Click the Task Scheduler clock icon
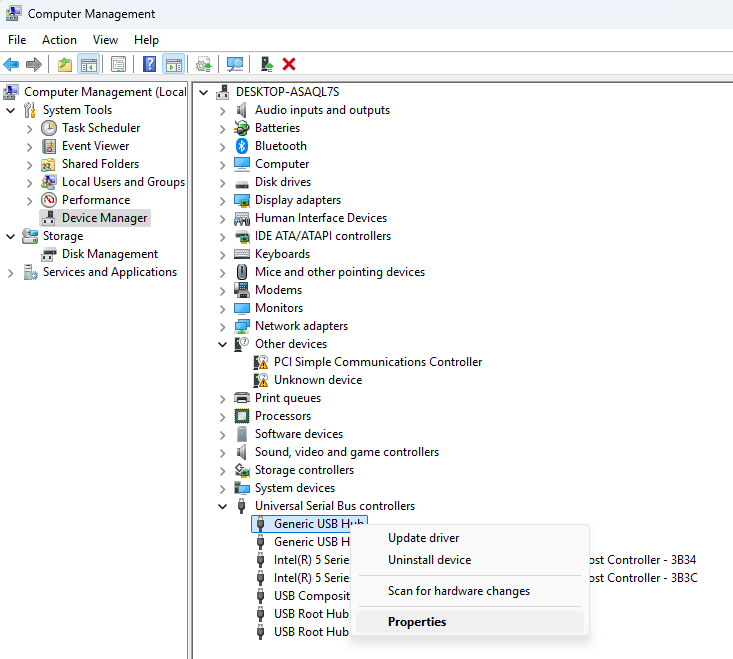733x659 pixels. coord(49,128)
